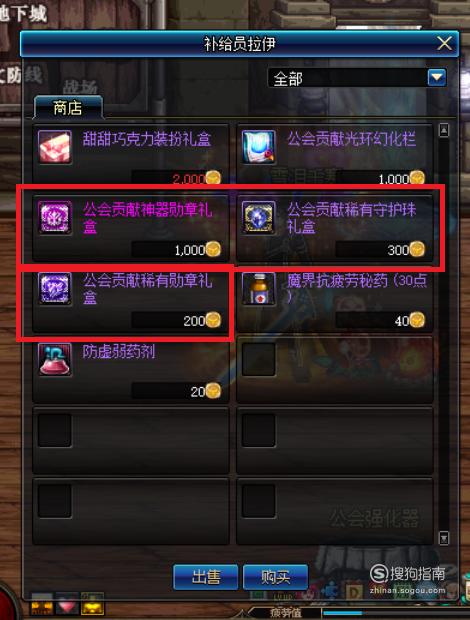Close the 补给员拉伊 shop window

(444, 43)
